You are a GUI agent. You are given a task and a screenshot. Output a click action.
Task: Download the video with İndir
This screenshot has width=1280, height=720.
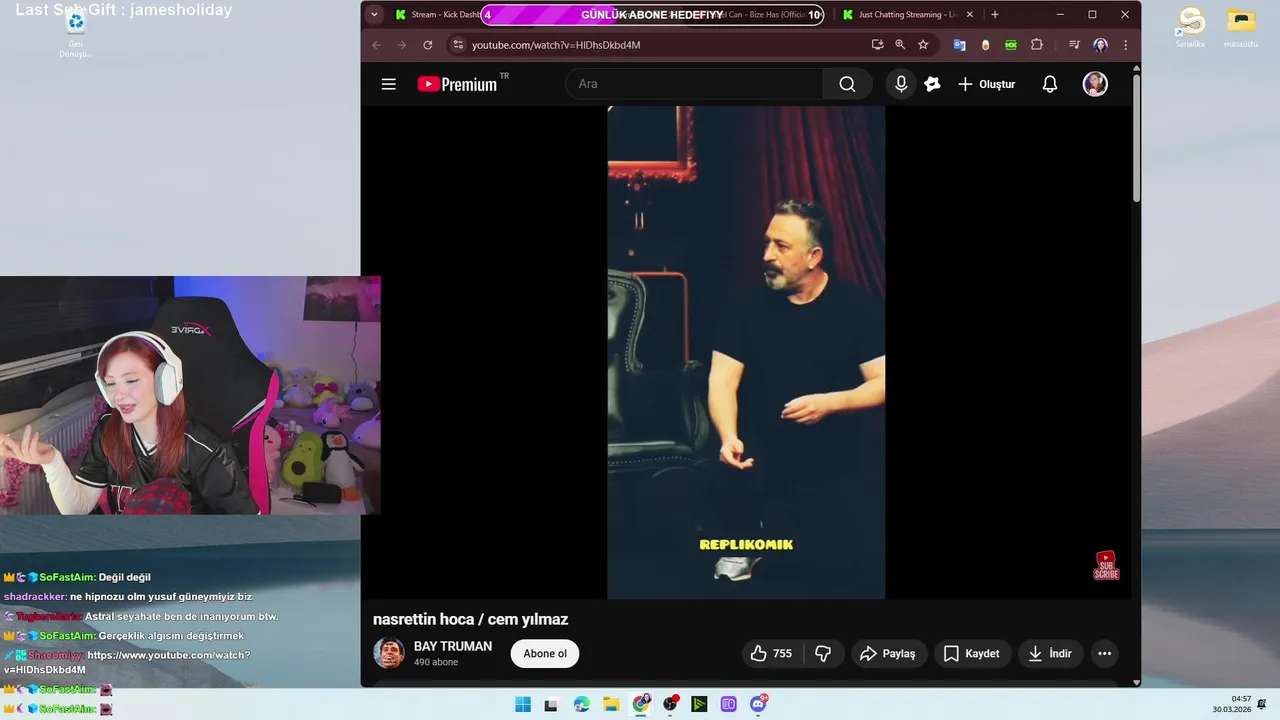pyautogui.click(x=1050, y=654)
